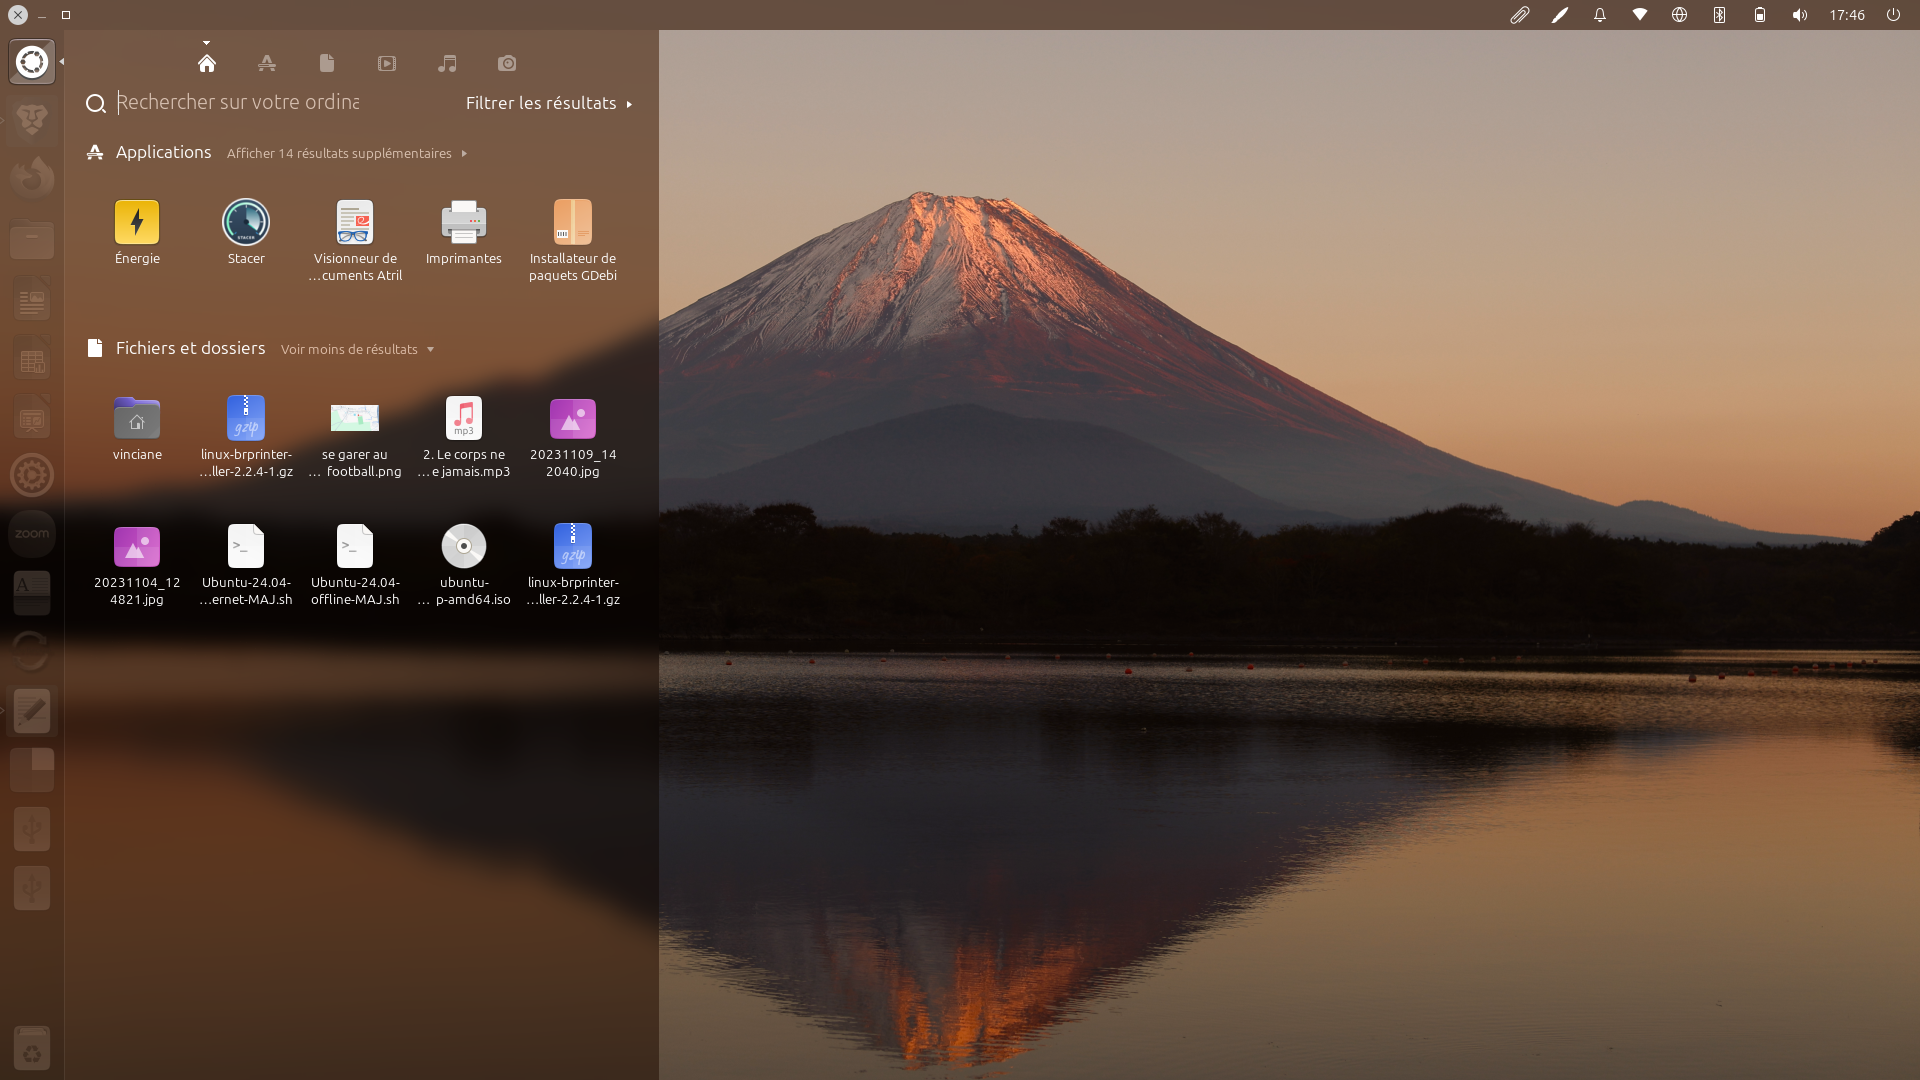Screen dimensions: 1920x1080
Task: Open the Imprimantes application
Action: [x=464, y=223]
